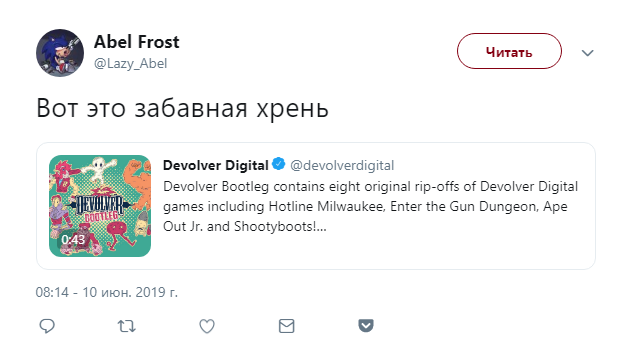The width and height of the screenshot is (632, 361).
Task: Click the quoted text starting 'Devolver Bootleg contains'
Action: coord(370,206)
